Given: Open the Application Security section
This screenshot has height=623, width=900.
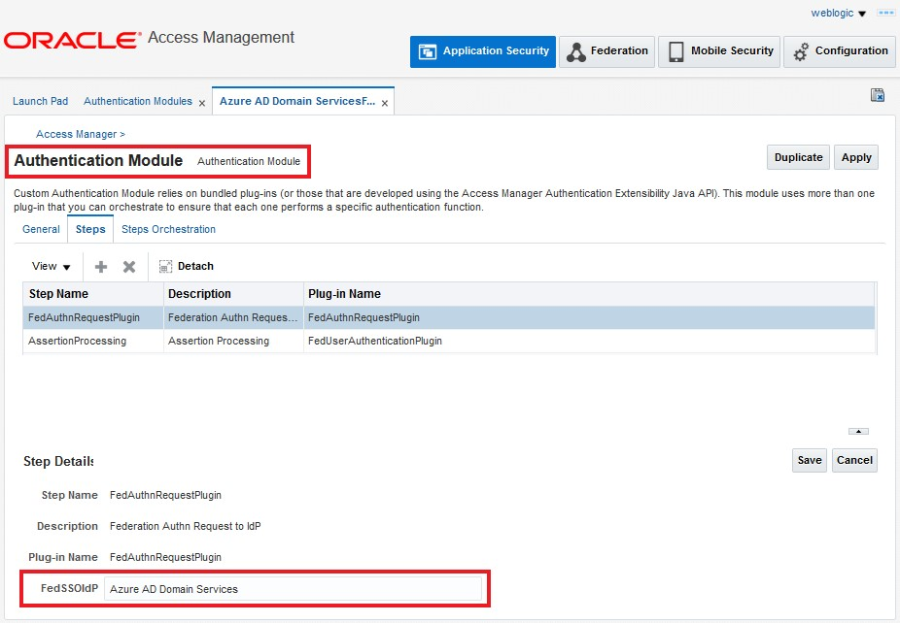Looking at the screenshot, I should click(x=483, y=52).
